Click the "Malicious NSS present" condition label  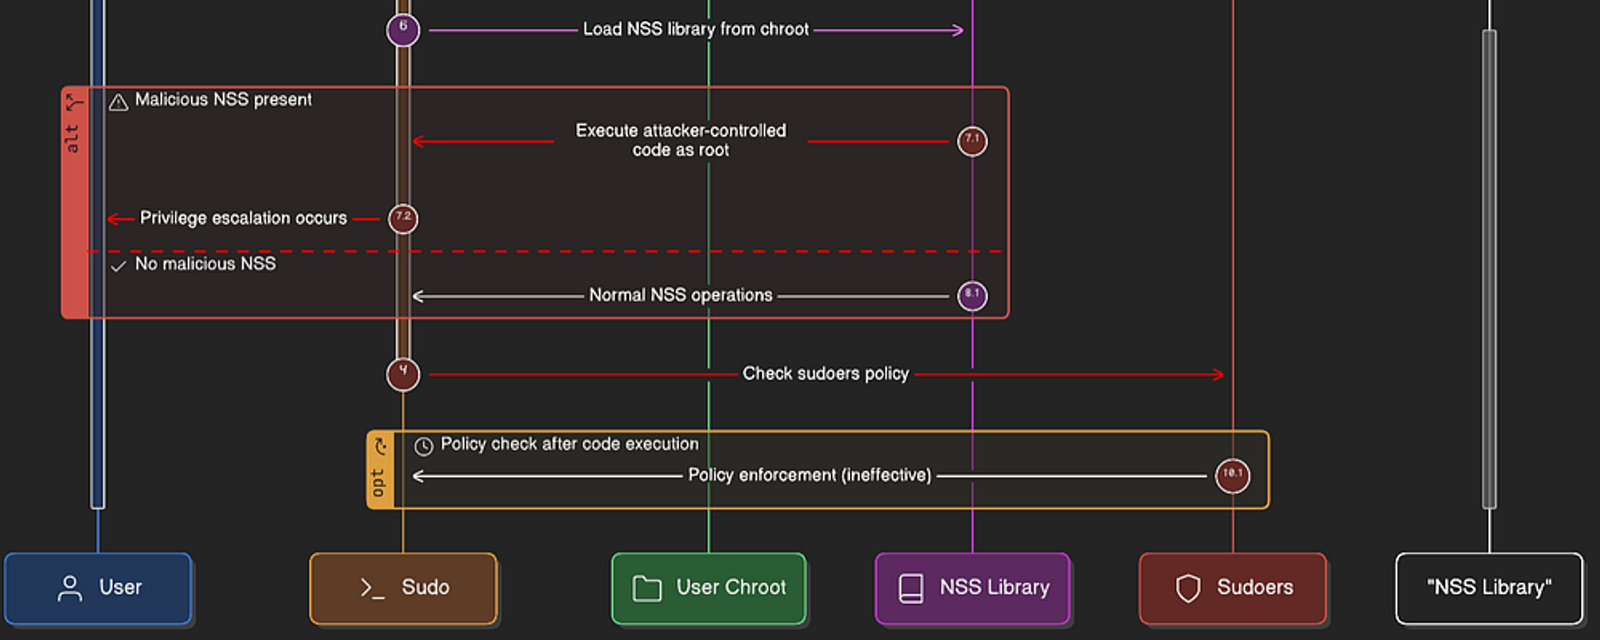[x=223, y=100]
